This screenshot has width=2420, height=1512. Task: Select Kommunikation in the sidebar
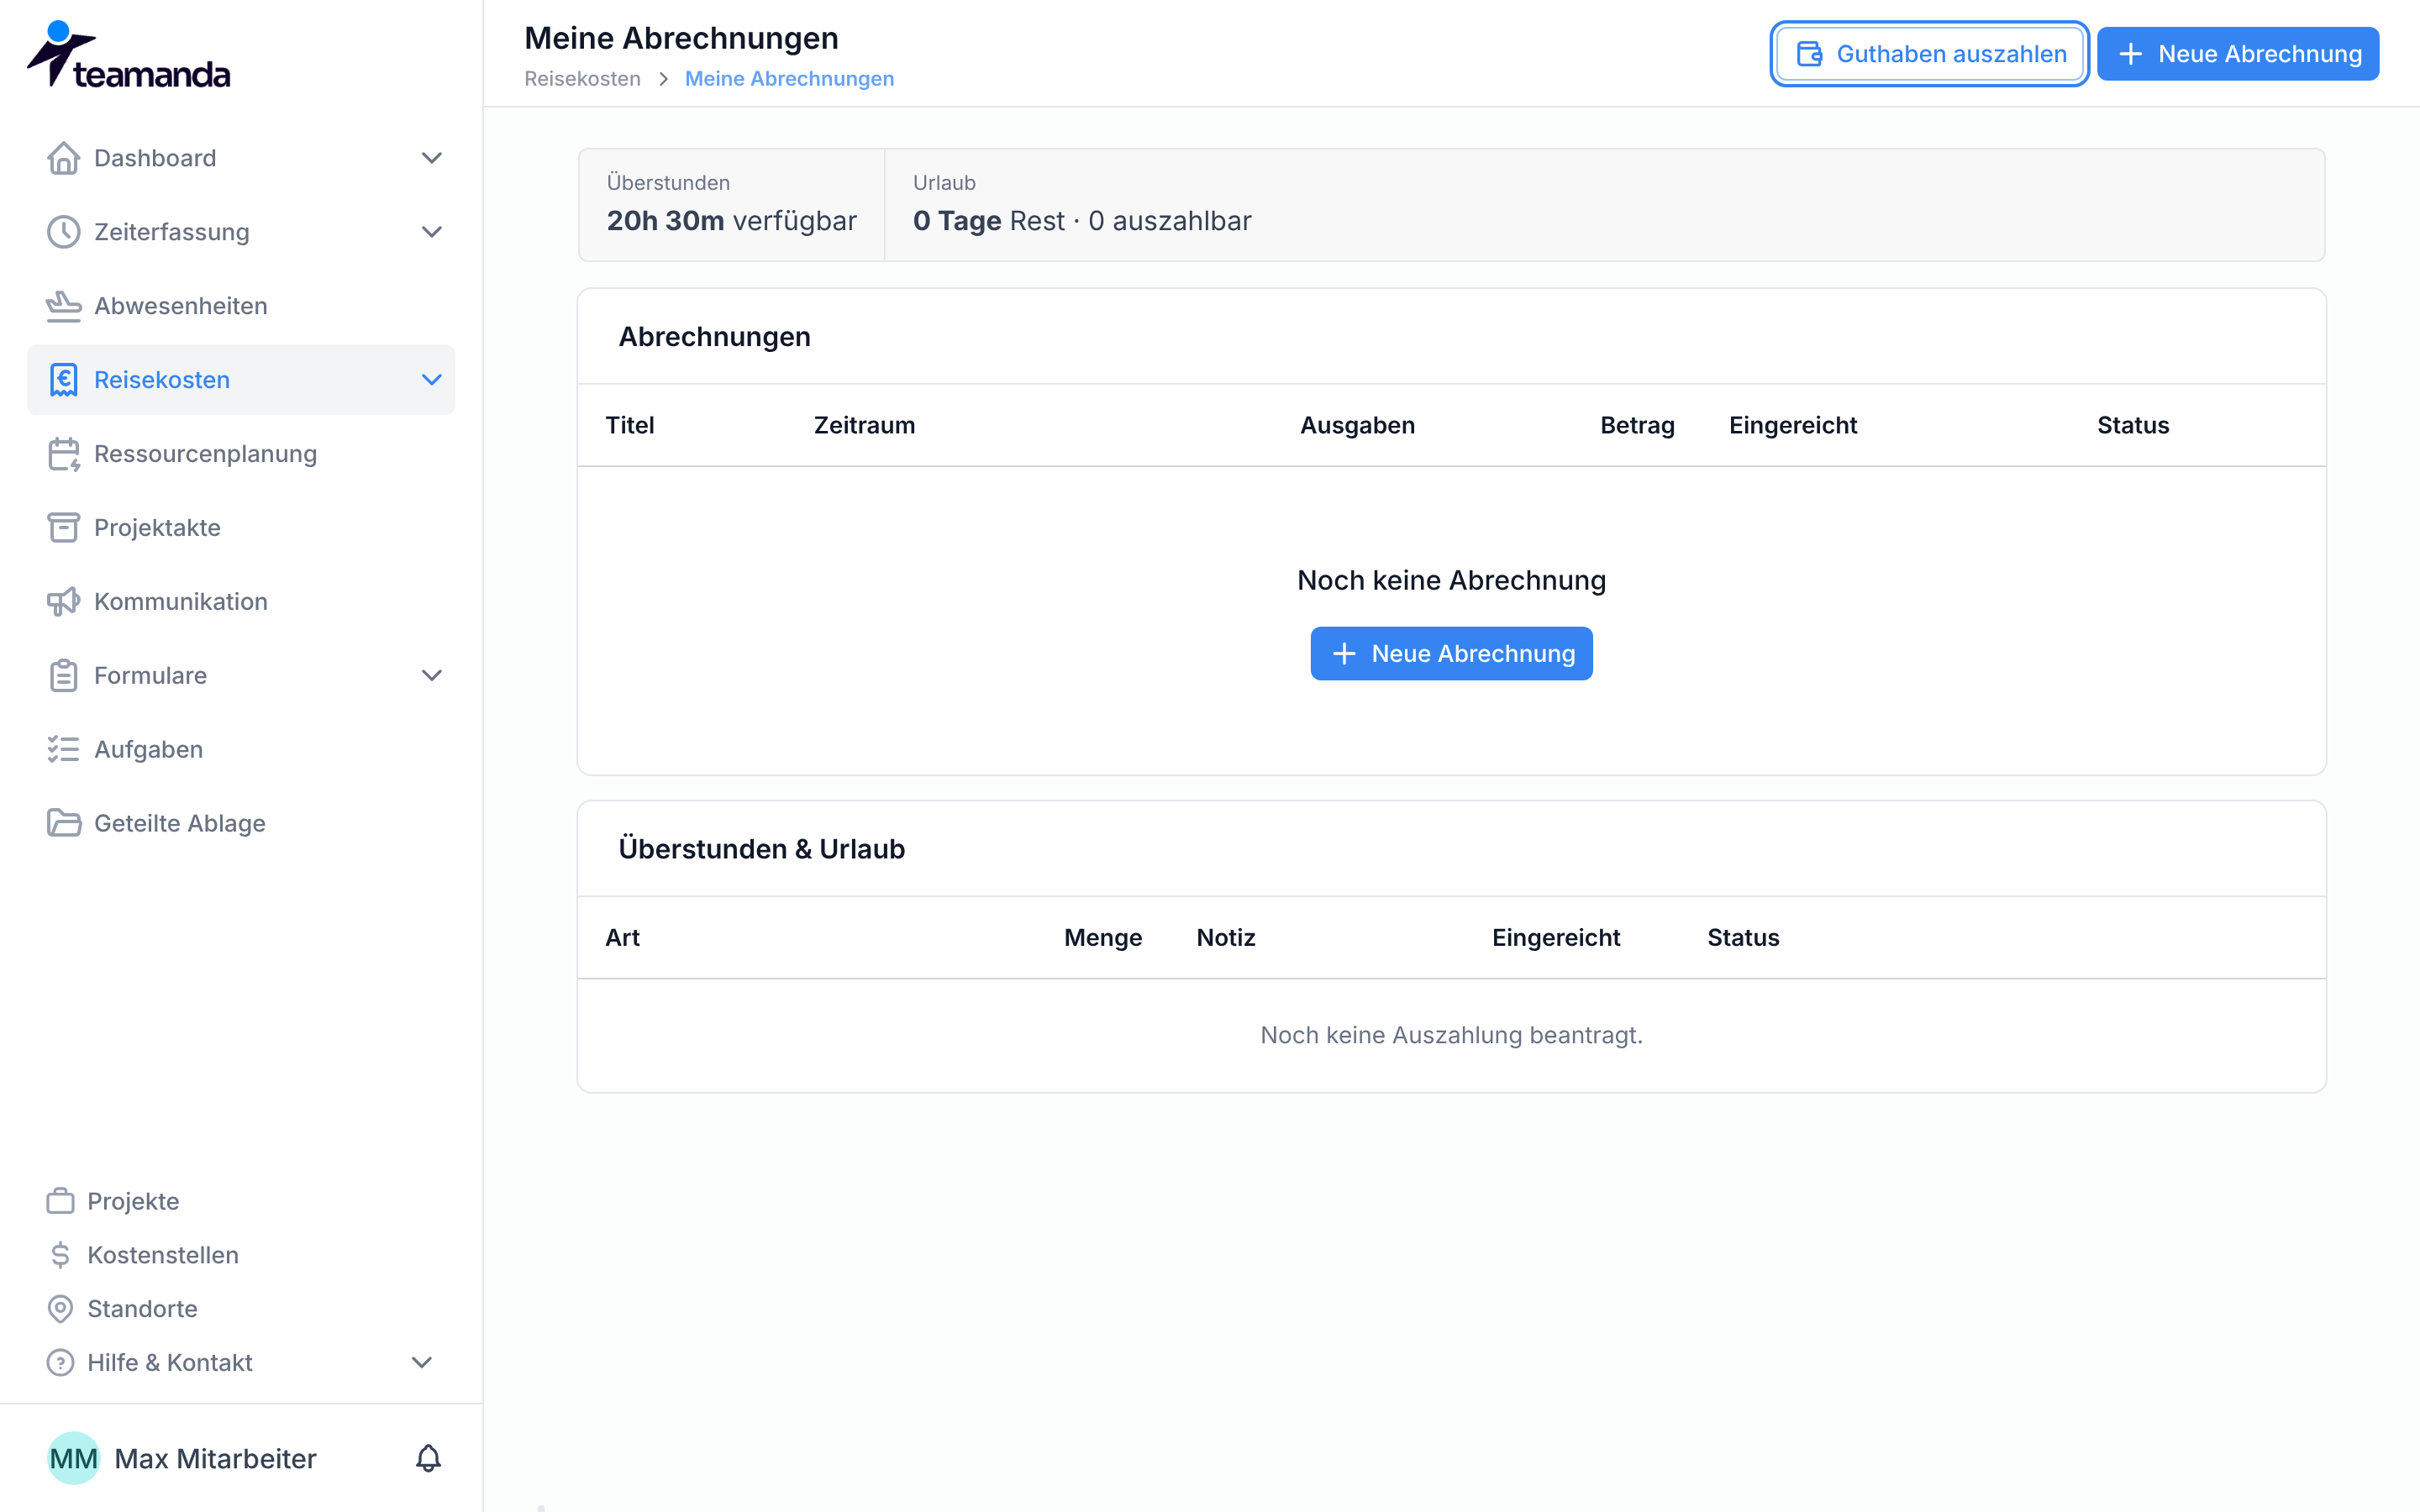click(240, 602)
